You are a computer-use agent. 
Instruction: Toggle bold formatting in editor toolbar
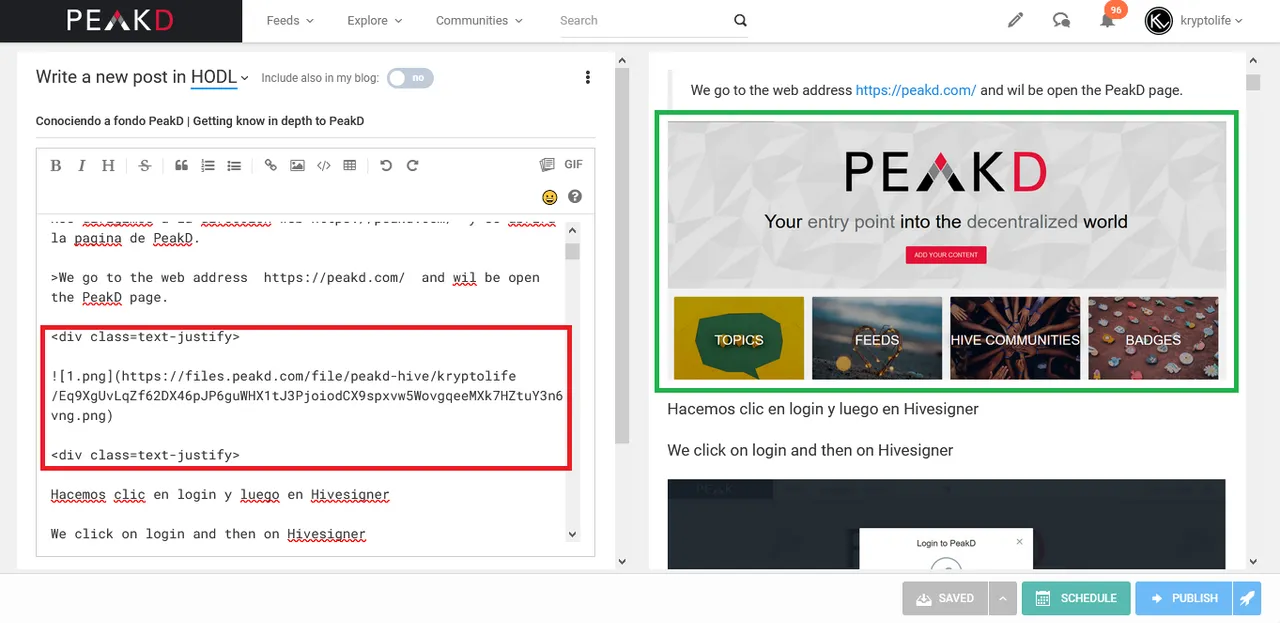click(x=56, y=166)
